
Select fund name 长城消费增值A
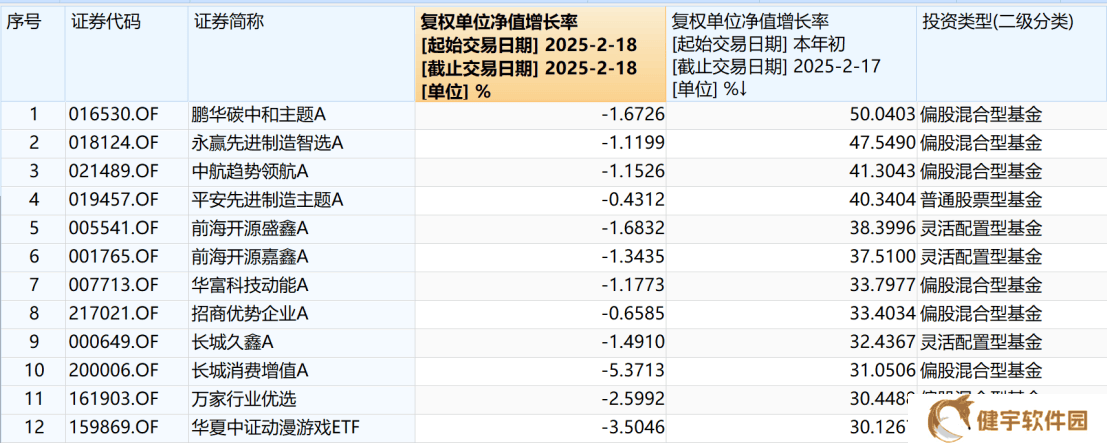[x=250, y=370]
